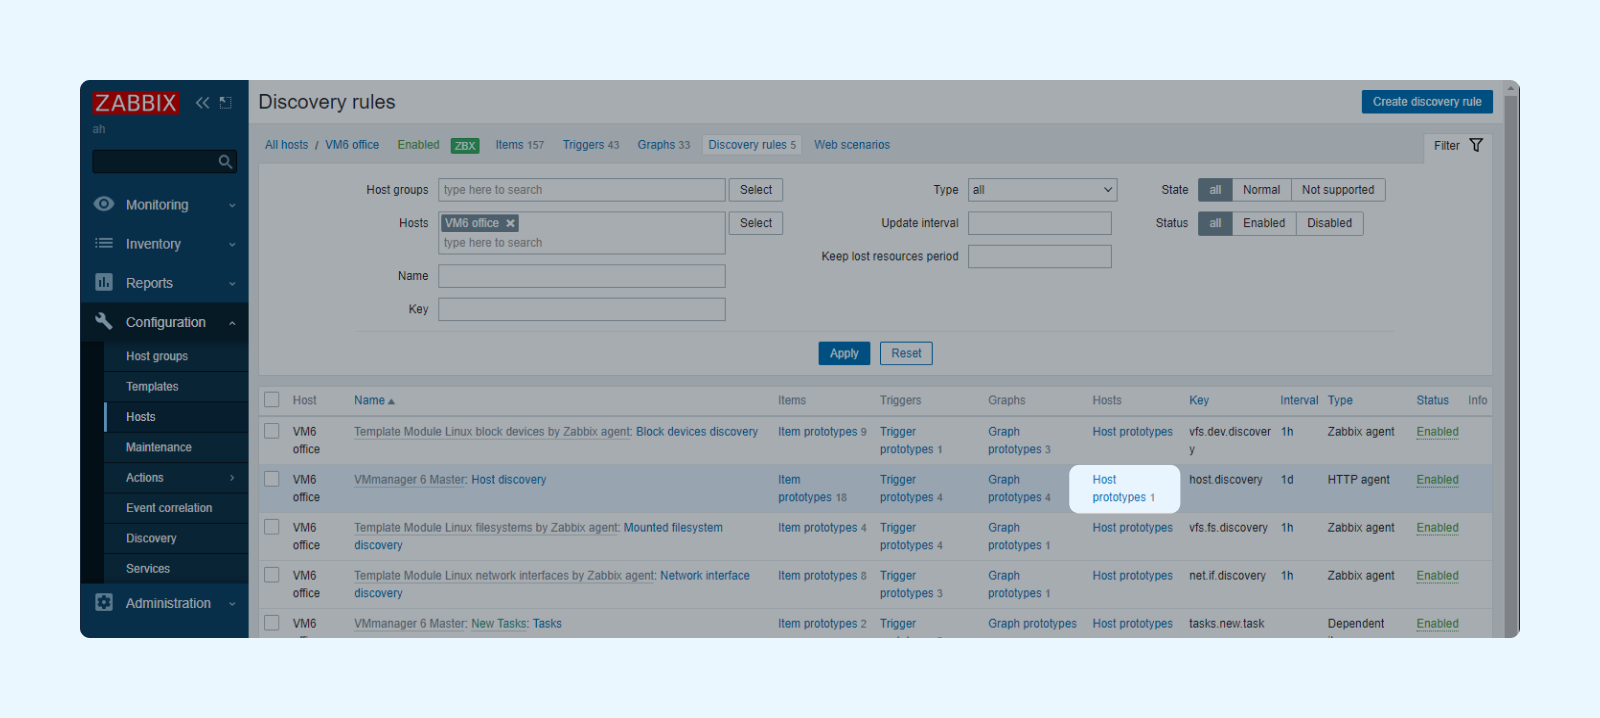Click the magnifier search icon in the sidebar
This screenshot has width=1600, height=718.
pos(226,162)
